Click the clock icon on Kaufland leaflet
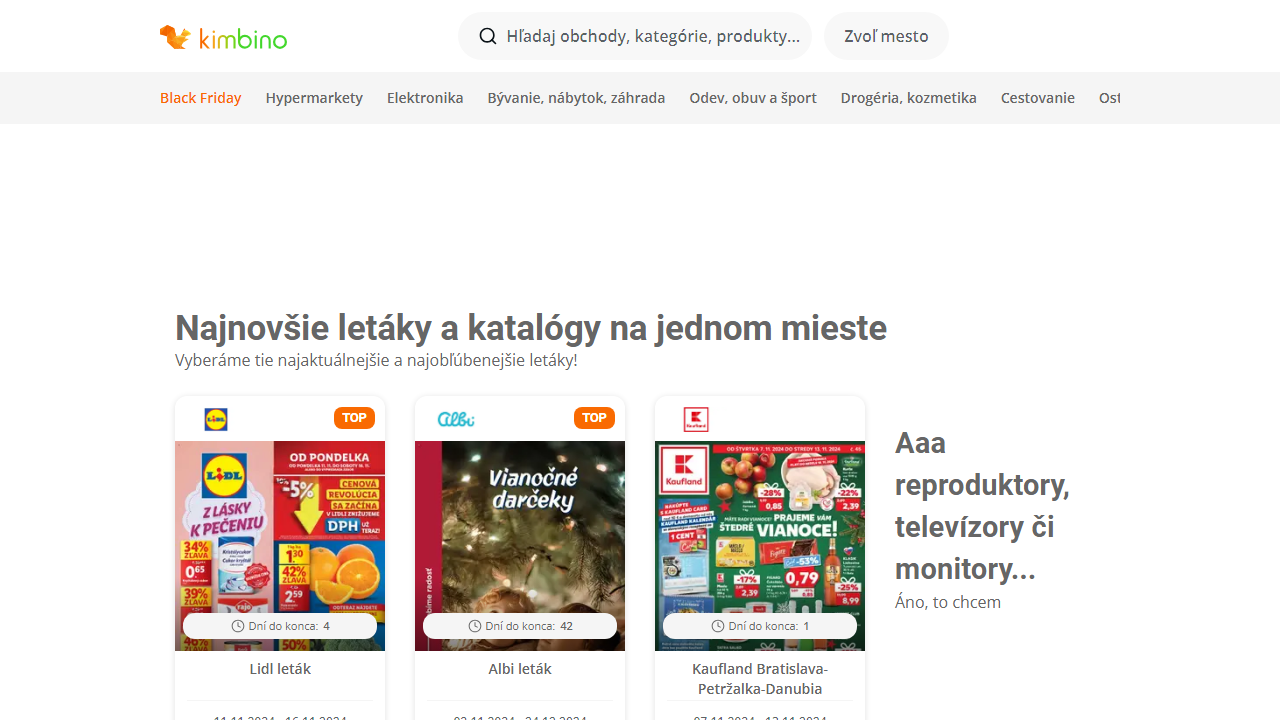The width and height of the screenshot is (1280, 720). 718,626
